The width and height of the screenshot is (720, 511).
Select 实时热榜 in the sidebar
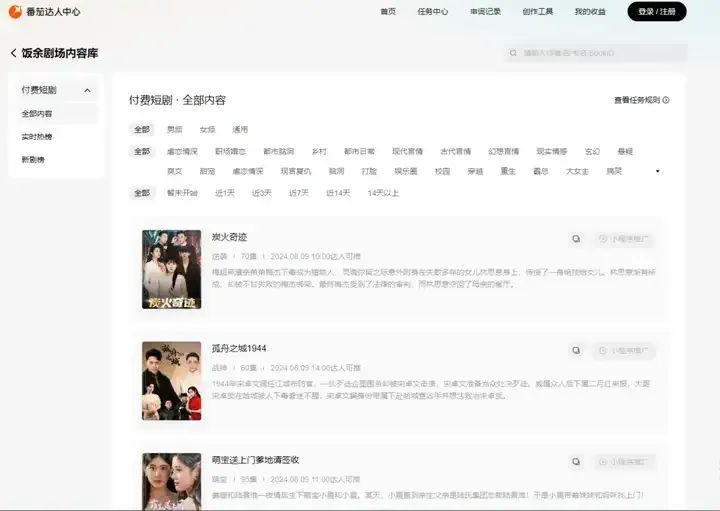tap(37, 137)
